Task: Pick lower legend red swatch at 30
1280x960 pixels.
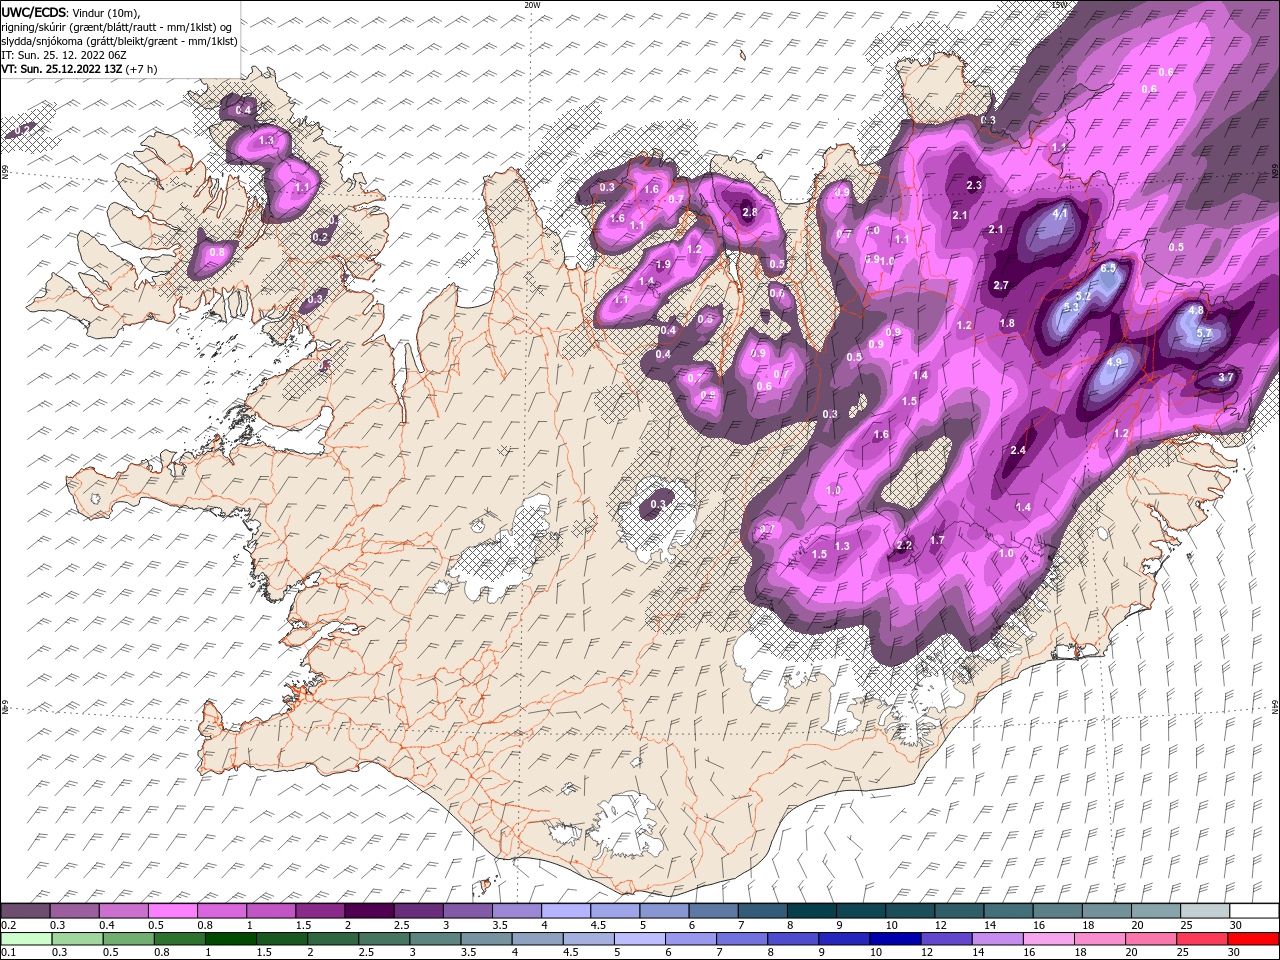Action: point(1253,939)
